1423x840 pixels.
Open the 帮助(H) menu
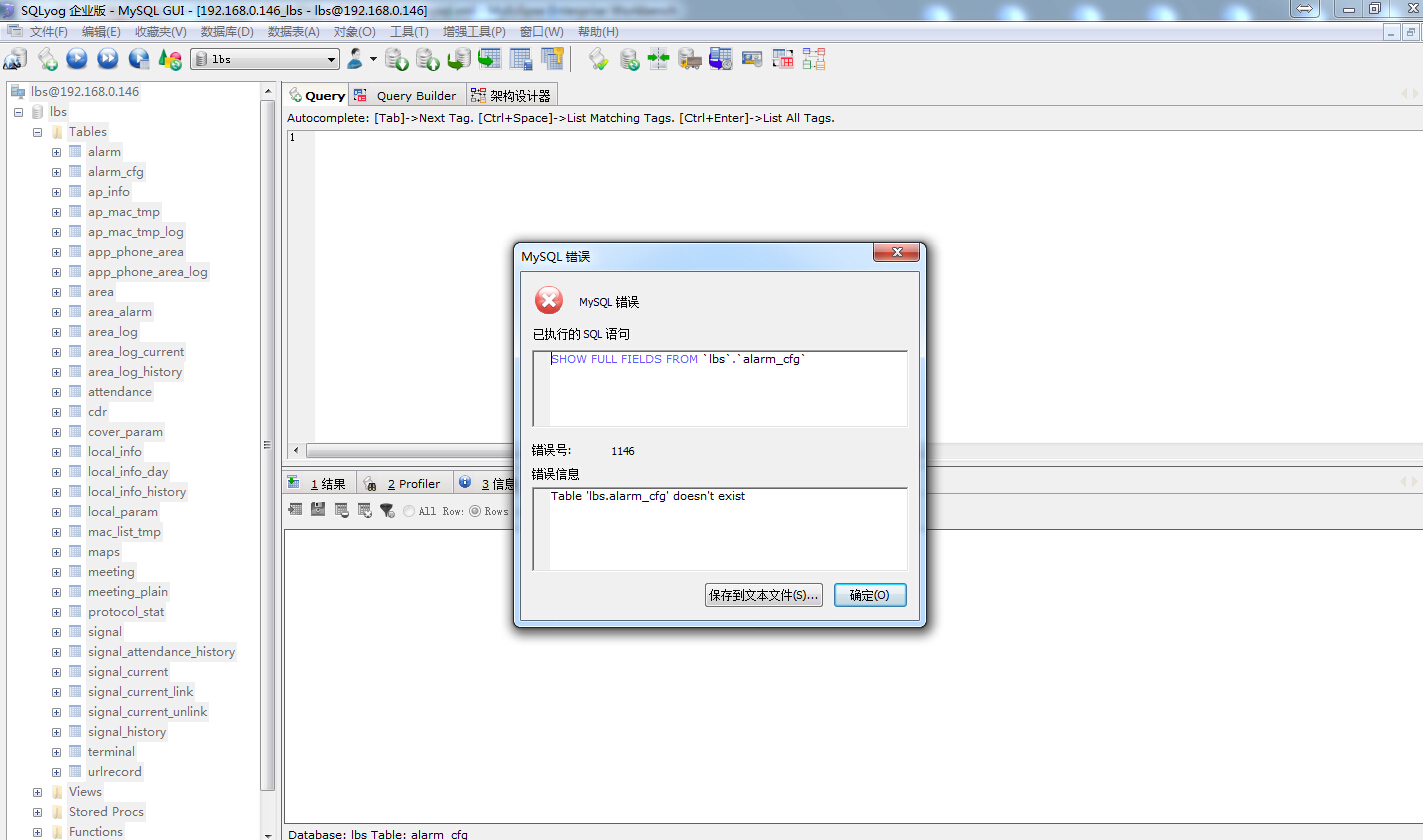click(x=598, y=32)
